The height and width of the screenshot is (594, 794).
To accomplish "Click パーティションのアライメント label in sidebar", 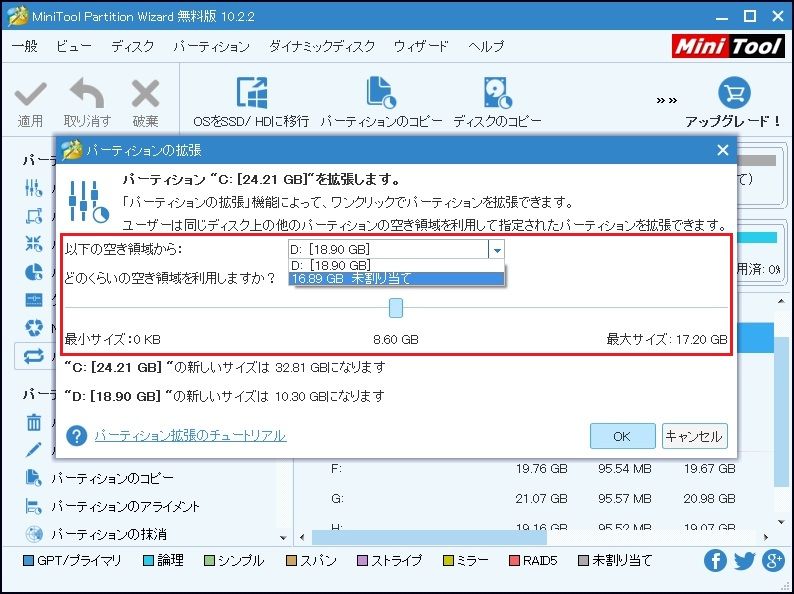I will point(126,506).
